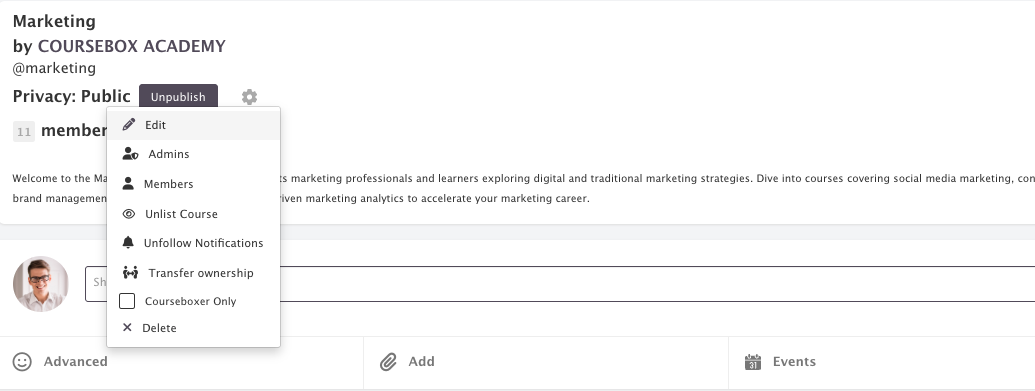
Task: Click the paperclip Add icon
Action: coord(388,361)
